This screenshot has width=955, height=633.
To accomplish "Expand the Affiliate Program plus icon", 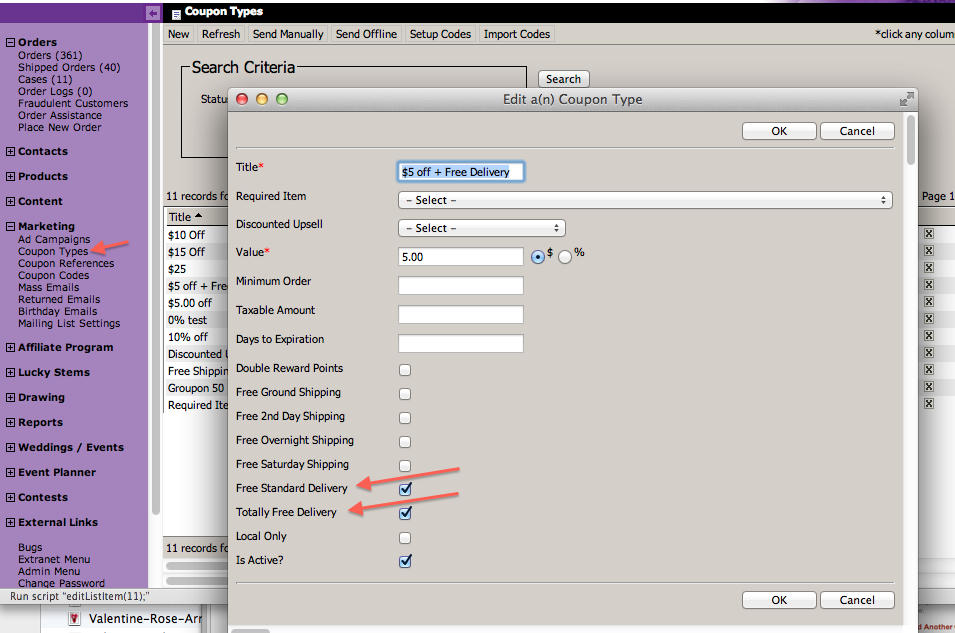I will pos(10,348).
